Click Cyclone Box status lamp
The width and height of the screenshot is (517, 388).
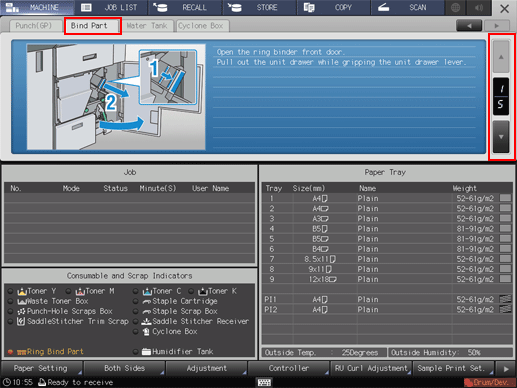click(136, 332)
